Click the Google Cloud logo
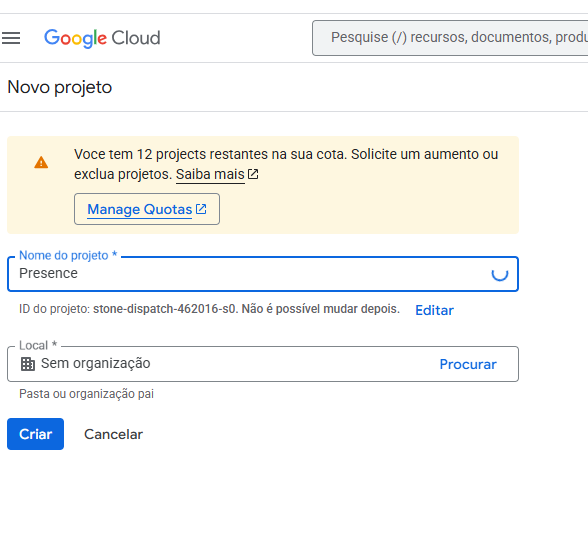 pos(102,38)
